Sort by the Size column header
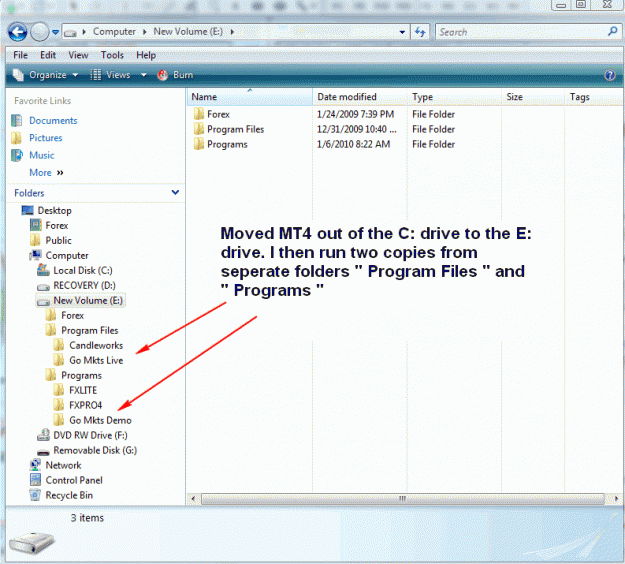This screenshot has height=564, width=625. (533, 97)
